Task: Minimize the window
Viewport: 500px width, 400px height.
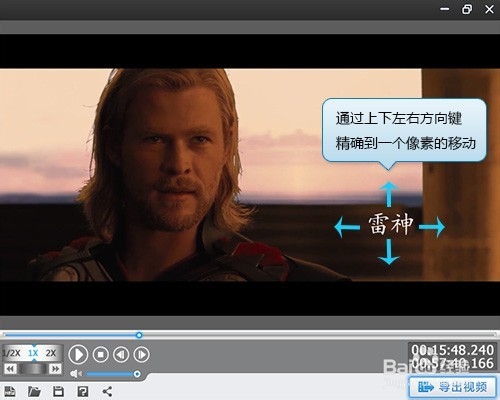Action: [445, 9]
